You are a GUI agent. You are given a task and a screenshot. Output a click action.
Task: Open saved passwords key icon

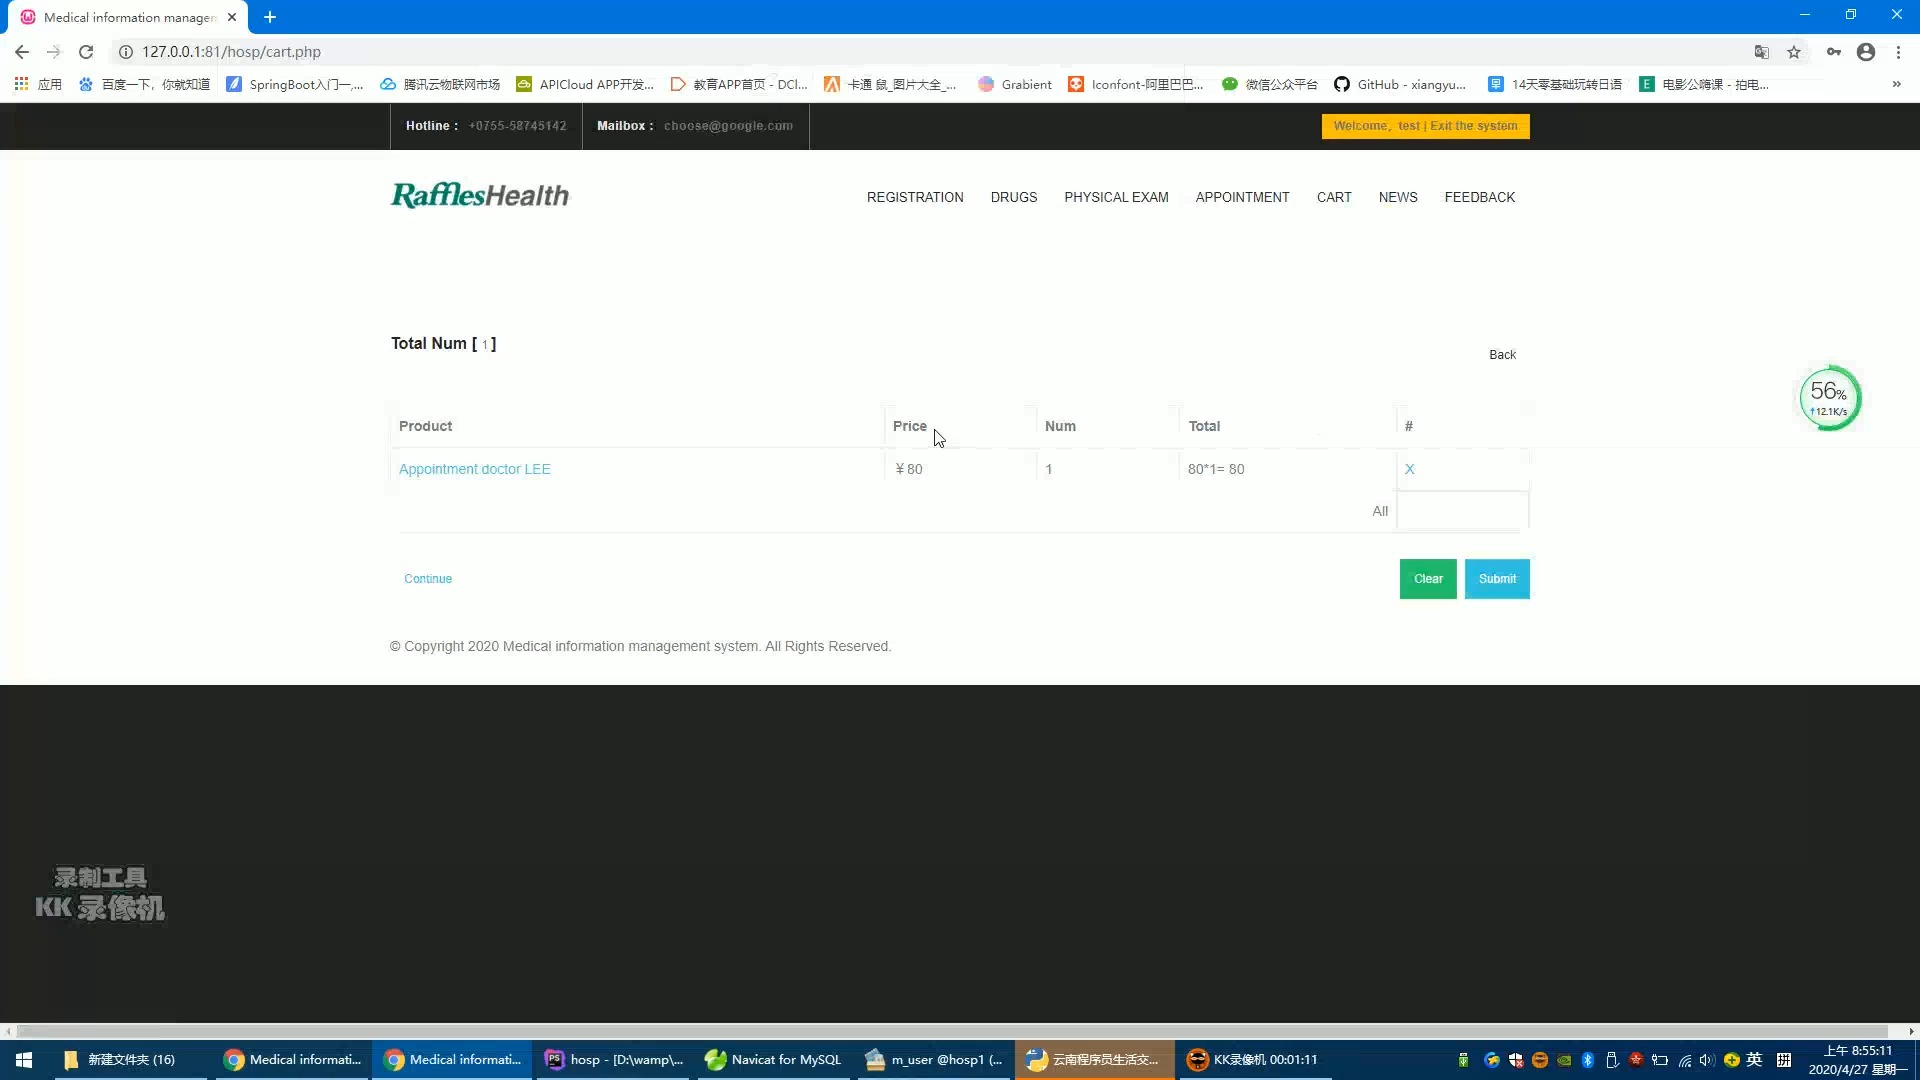(1834, 52)
